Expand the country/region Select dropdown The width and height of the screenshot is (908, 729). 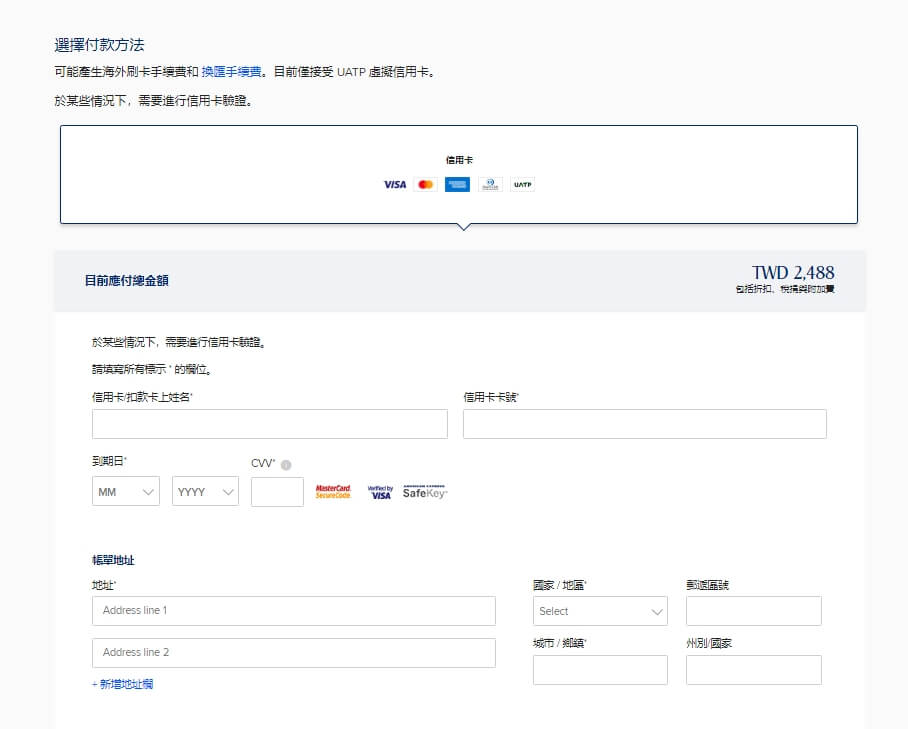click(600, 611)
